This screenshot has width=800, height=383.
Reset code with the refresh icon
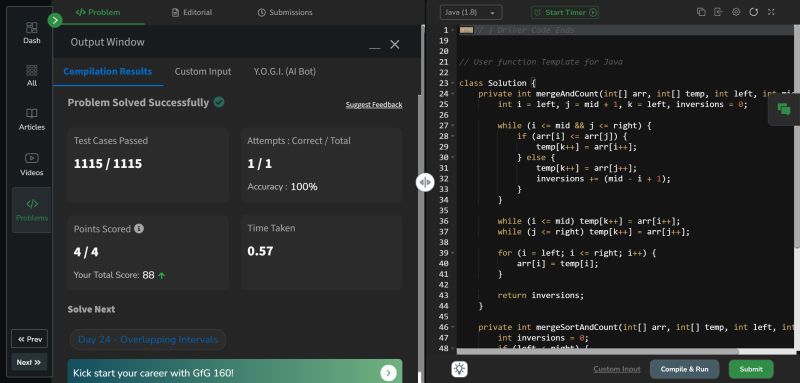coord(754,12)
